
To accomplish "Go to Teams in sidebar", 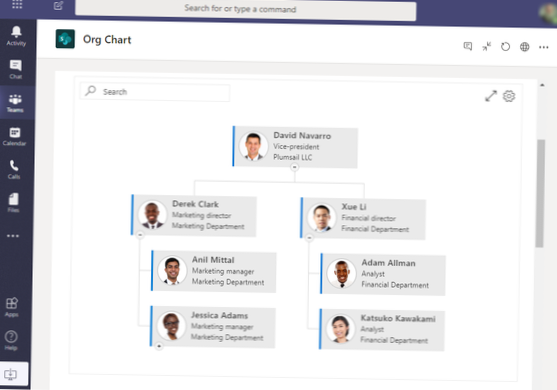I will pos(15,103).
